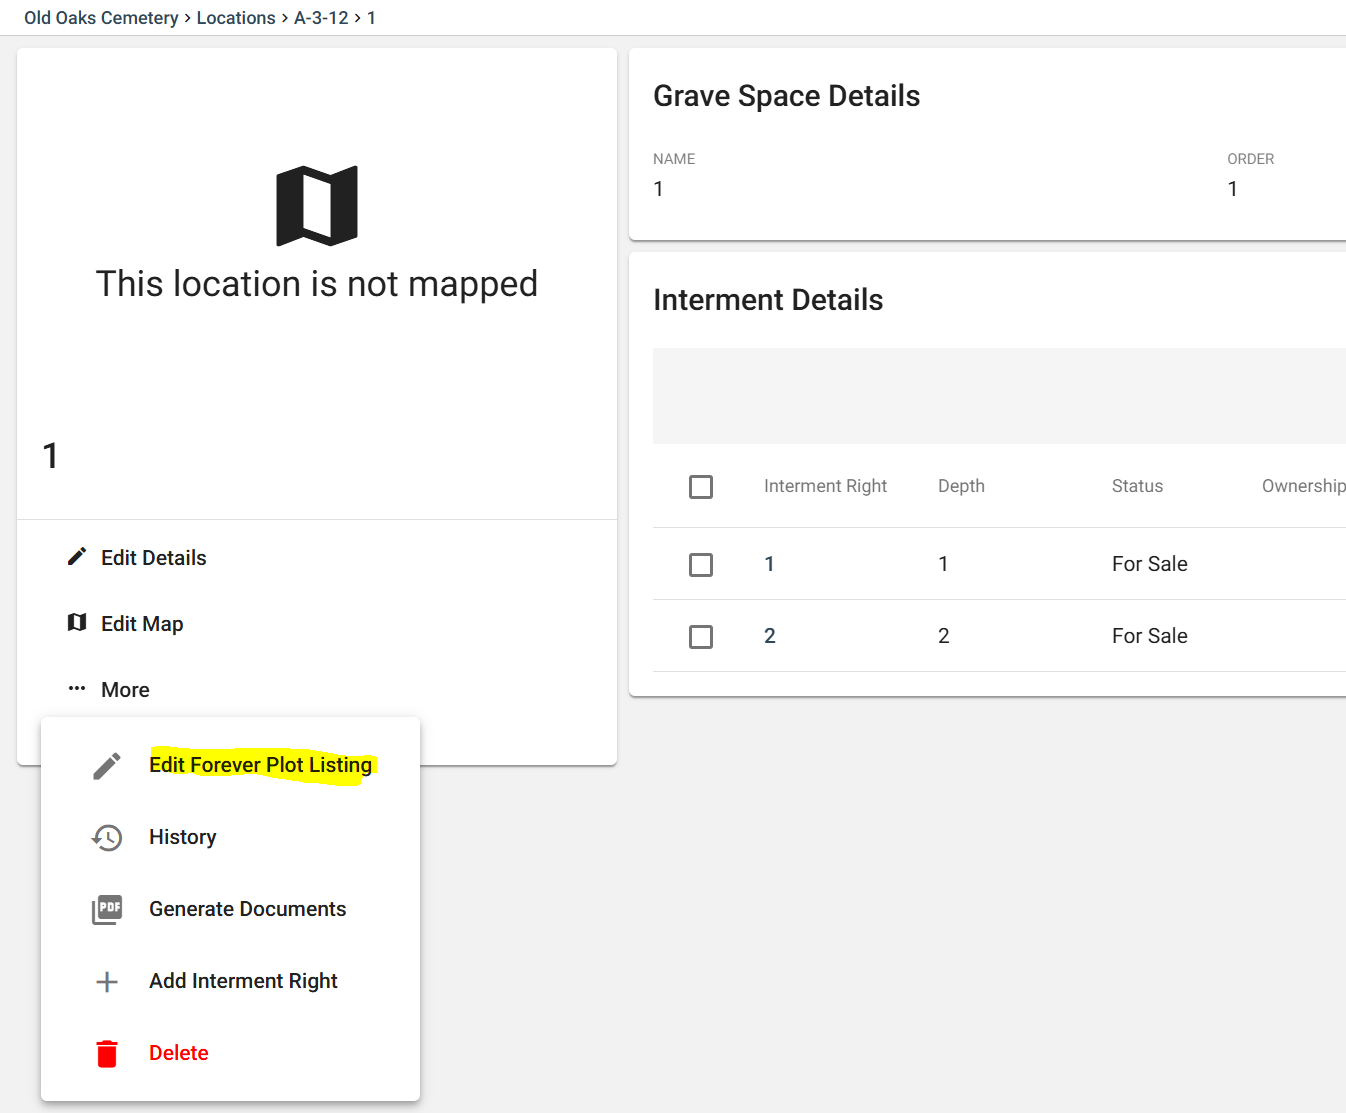
Task: Expand the More options label
Action: [125, 690]
